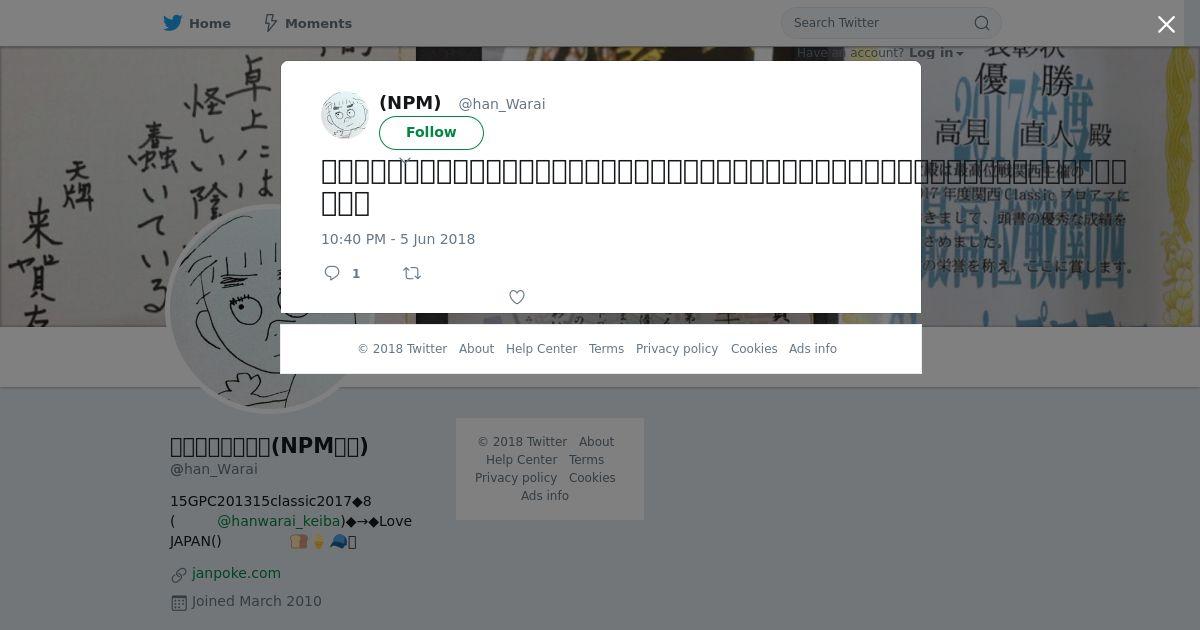This screenshot has height=630, width=1200.
Task: Open the Ads info link in the modal footer
Action: 813,349
